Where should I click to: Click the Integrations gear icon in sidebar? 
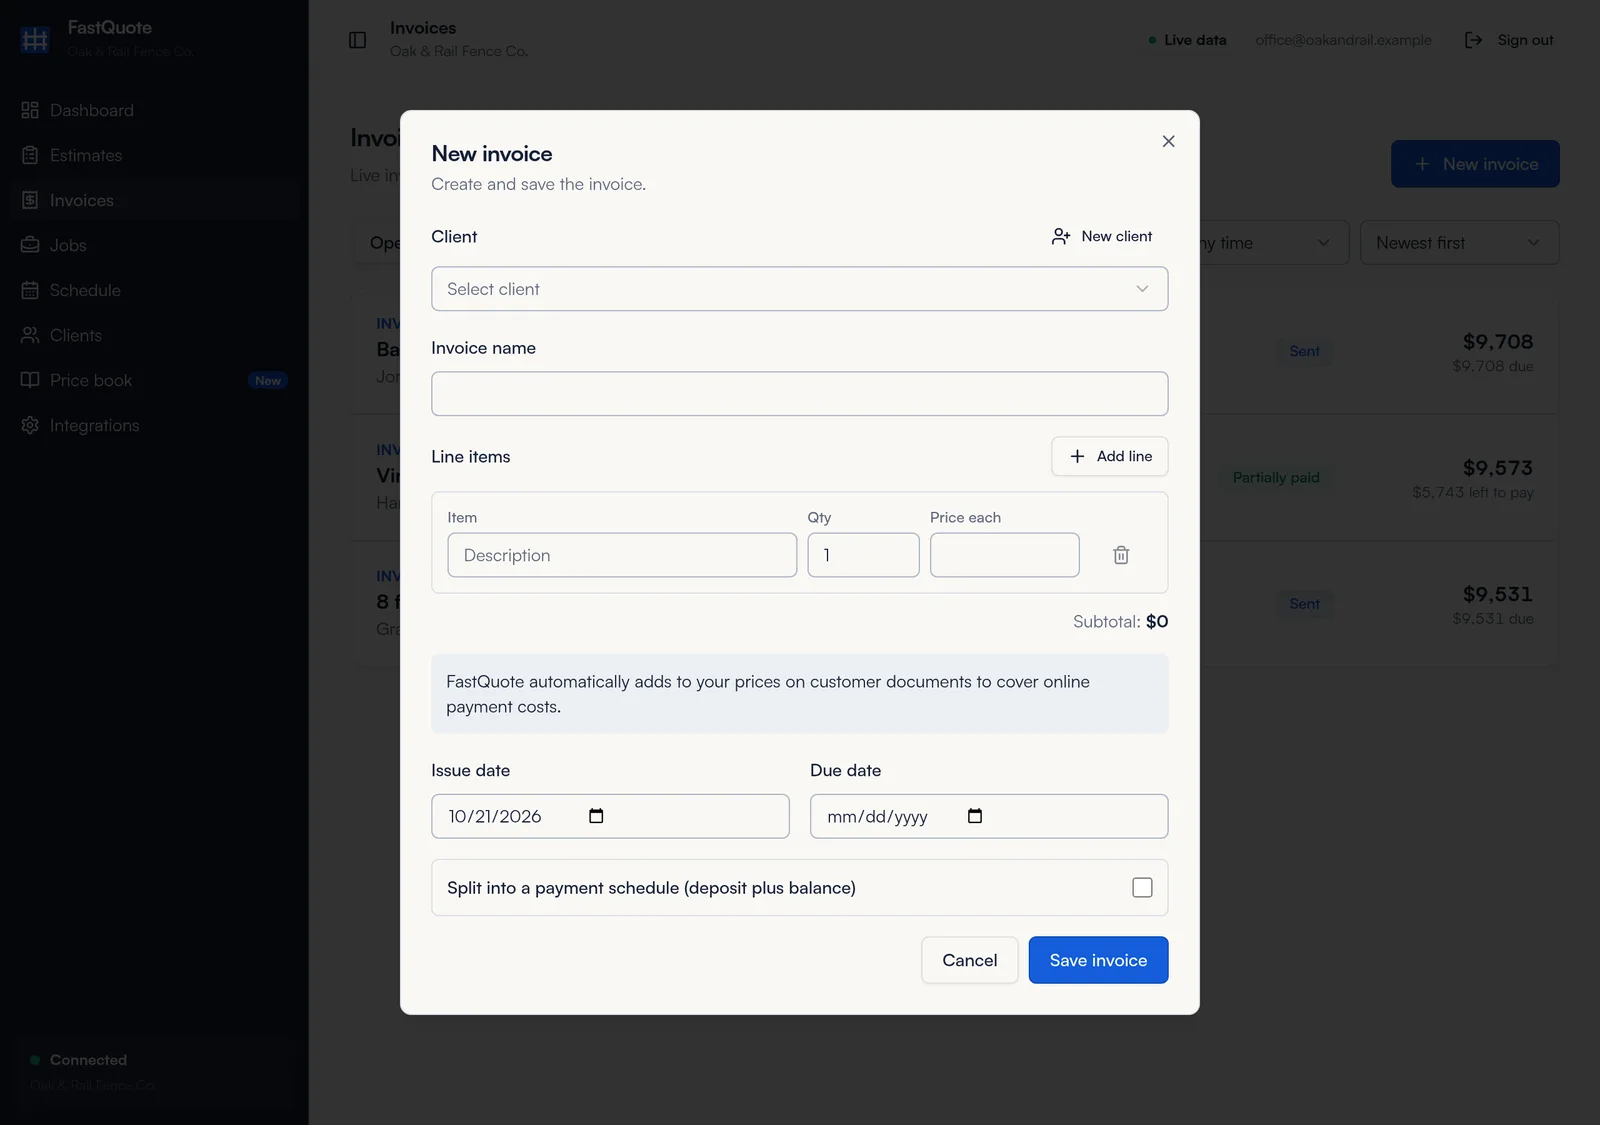point(30,425)
